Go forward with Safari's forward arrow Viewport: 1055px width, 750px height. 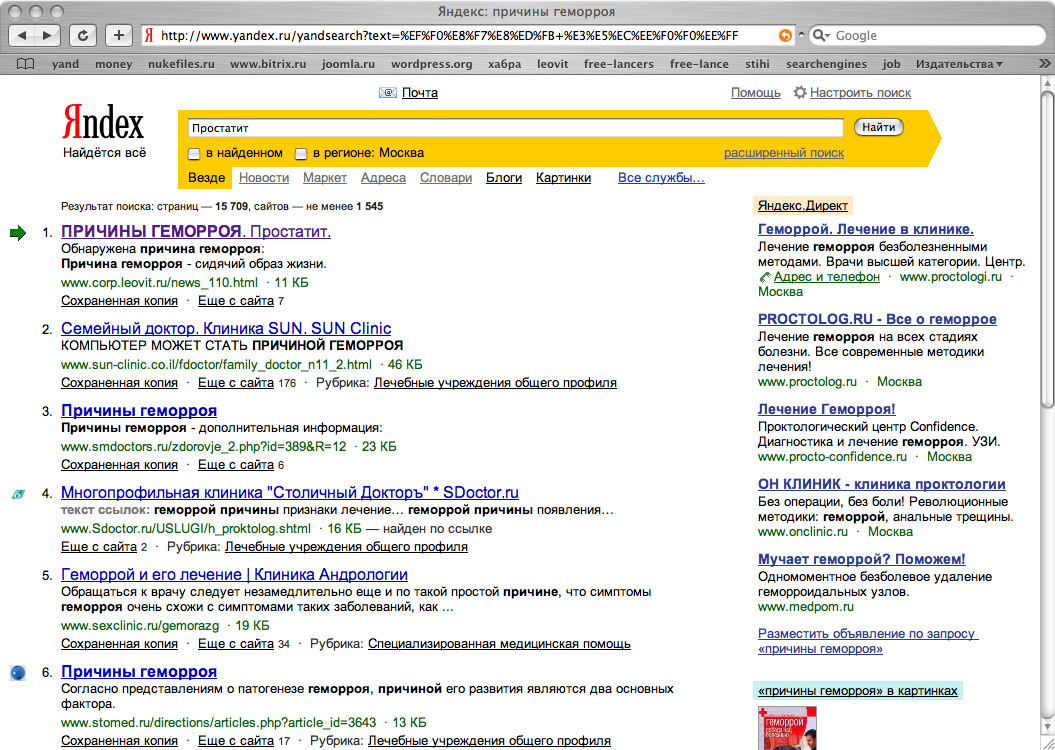coord(47,35)
